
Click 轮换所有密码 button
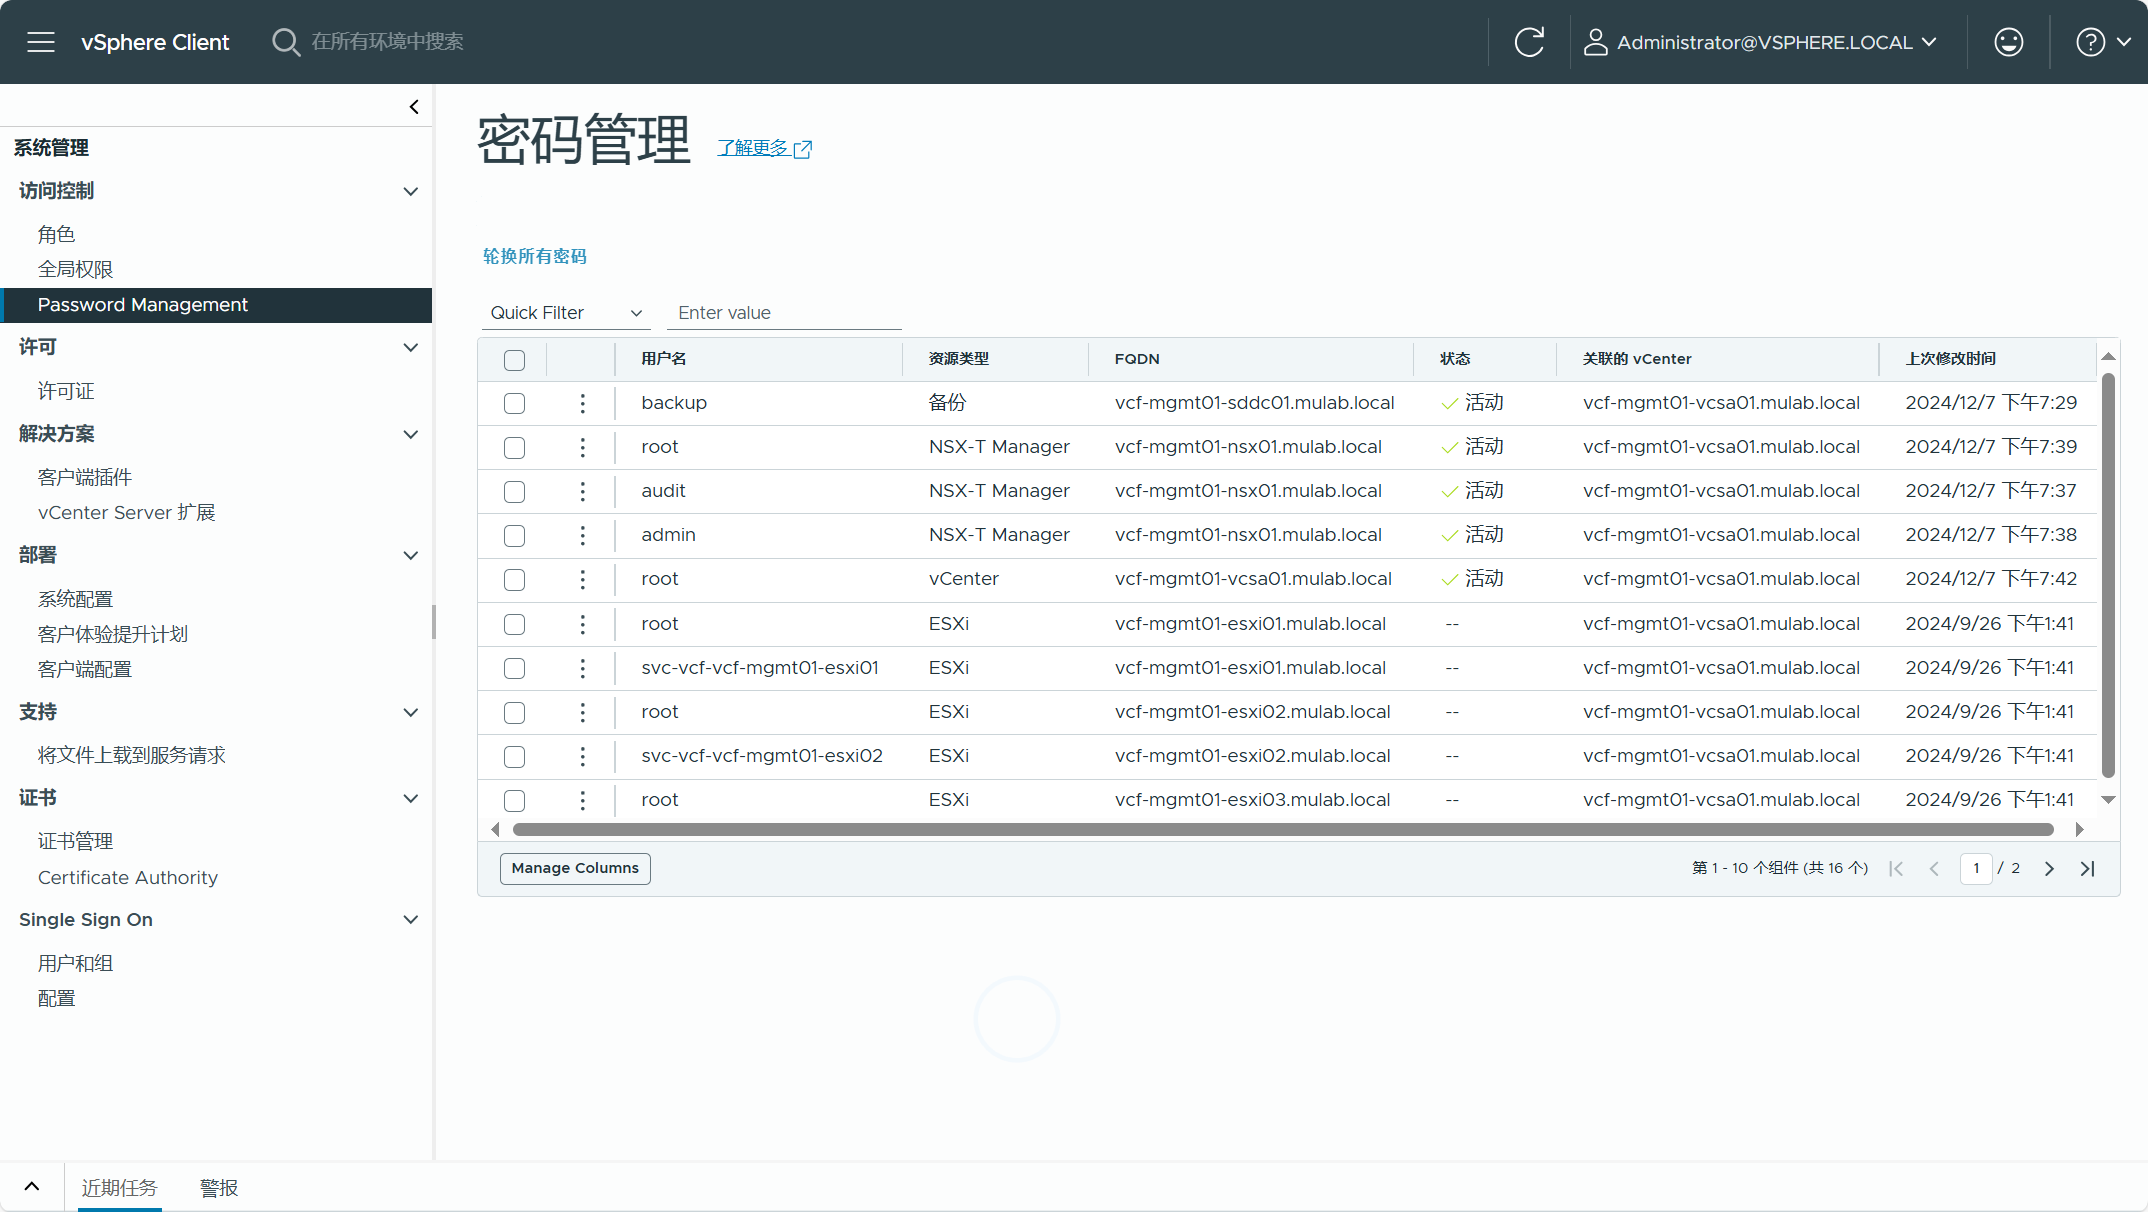[x=536, y=255]
